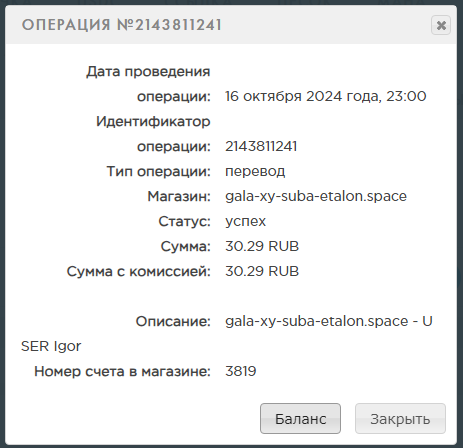Viewport: 463px width, 448px height.
Task: Click the dialog title ОПЕРАЦИЯ №2143811241
Action: [122, 25]
